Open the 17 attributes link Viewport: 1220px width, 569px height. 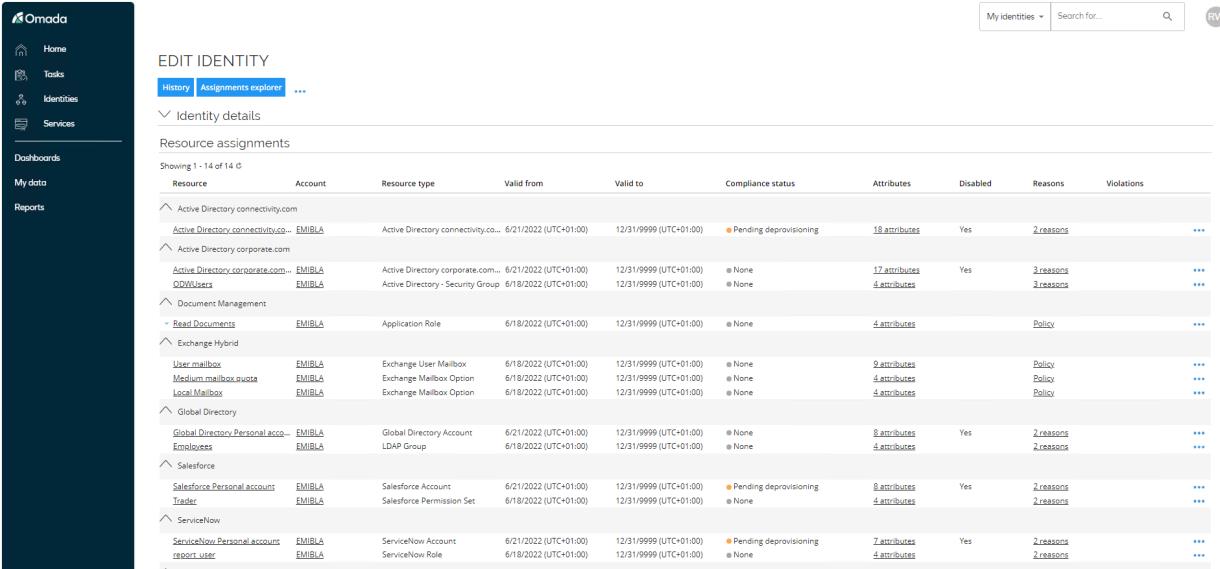pos(896,270)
